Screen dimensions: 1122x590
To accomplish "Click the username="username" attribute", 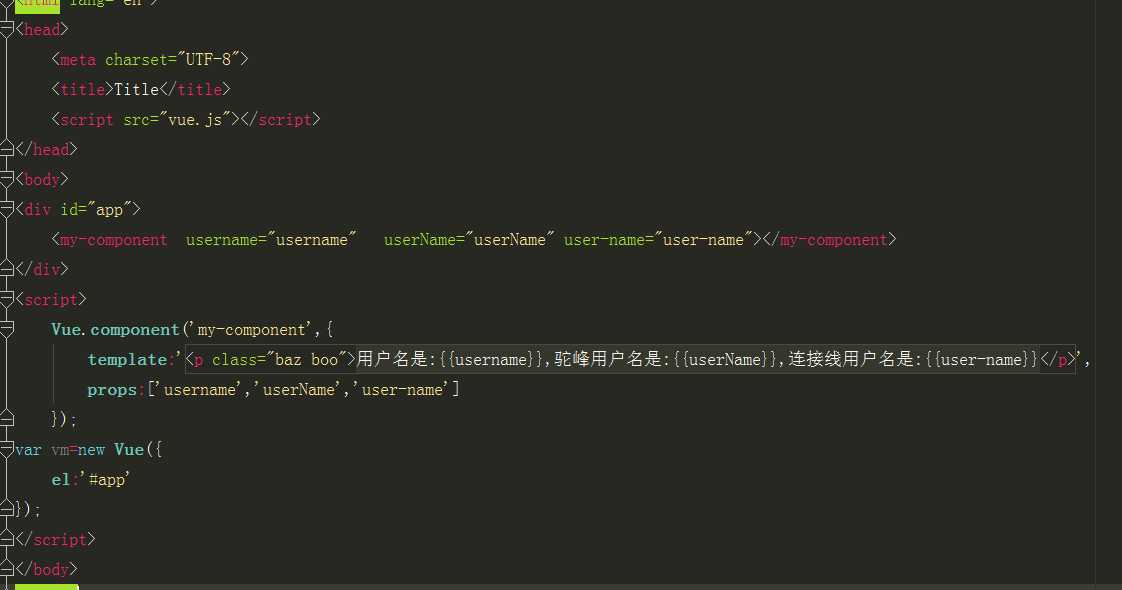I will pyautogui.click(x=271, y=240).
